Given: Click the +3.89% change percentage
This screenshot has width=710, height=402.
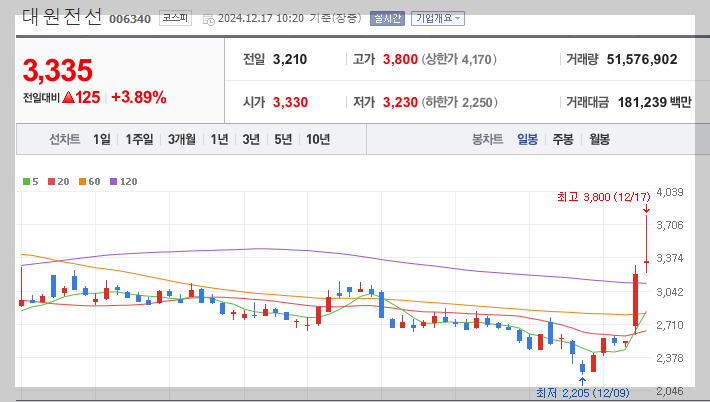Looking at the screenshot, I should (139, 97).
